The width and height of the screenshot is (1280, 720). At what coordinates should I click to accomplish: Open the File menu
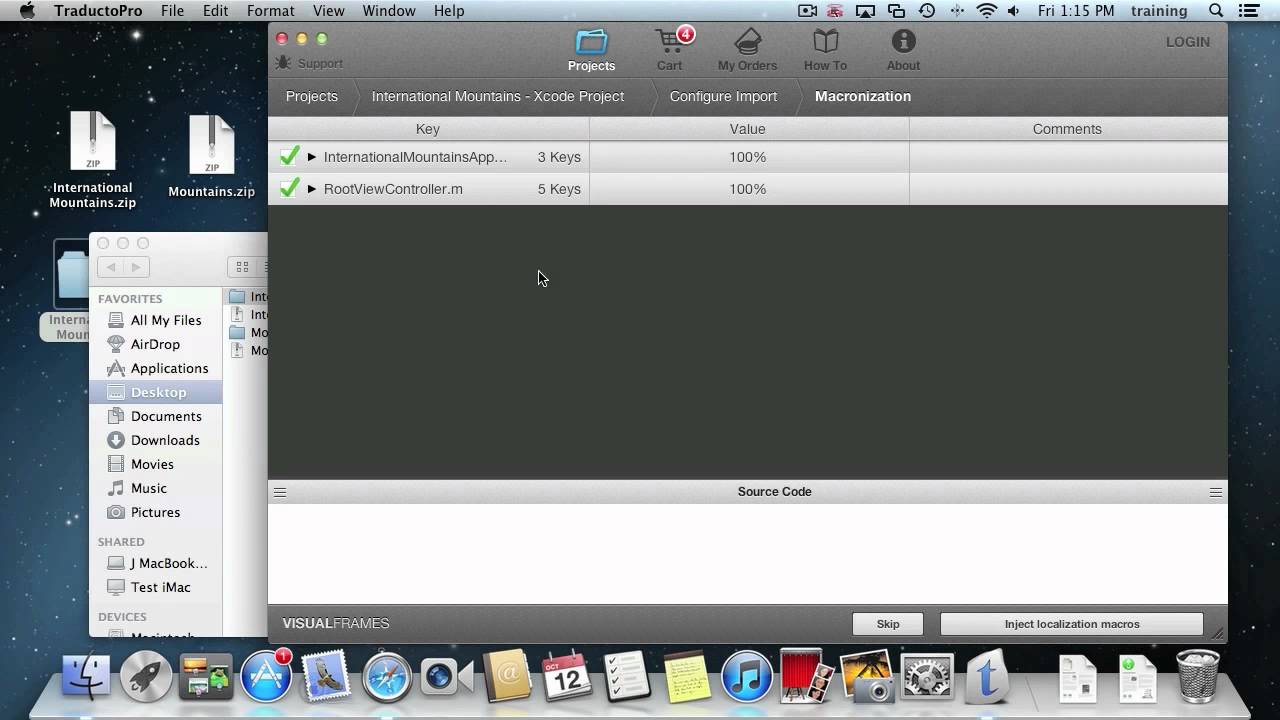[173, 11]
